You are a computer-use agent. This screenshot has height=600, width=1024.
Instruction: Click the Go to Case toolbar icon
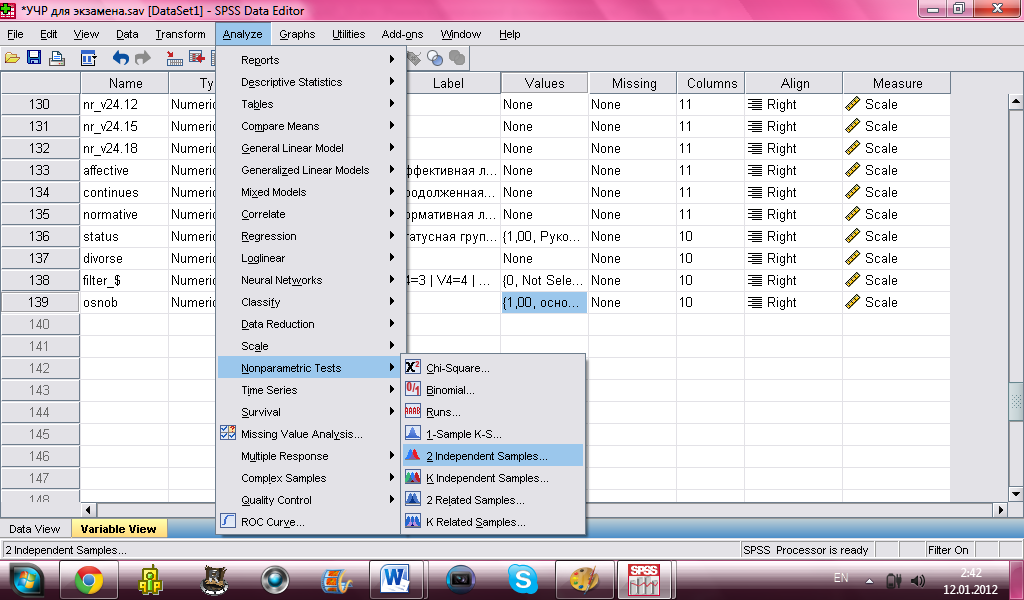point(174,58)
